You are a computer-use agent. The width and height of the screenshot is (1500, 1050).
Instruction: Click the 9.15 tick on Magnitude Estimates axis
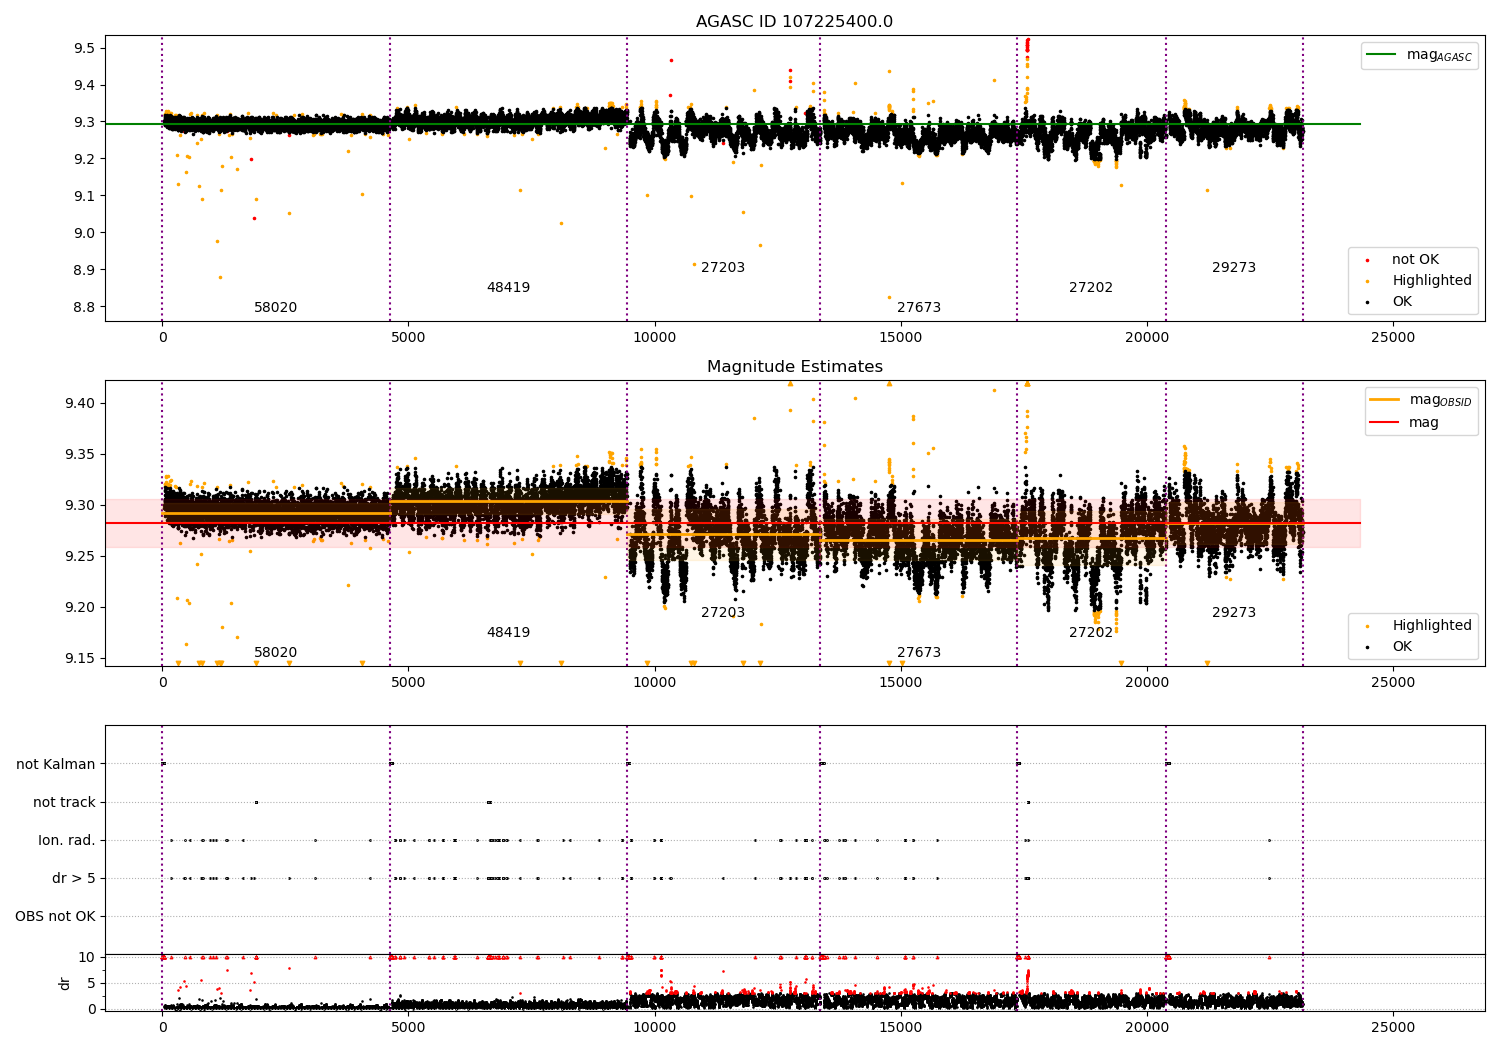click(x=80, y=659)
